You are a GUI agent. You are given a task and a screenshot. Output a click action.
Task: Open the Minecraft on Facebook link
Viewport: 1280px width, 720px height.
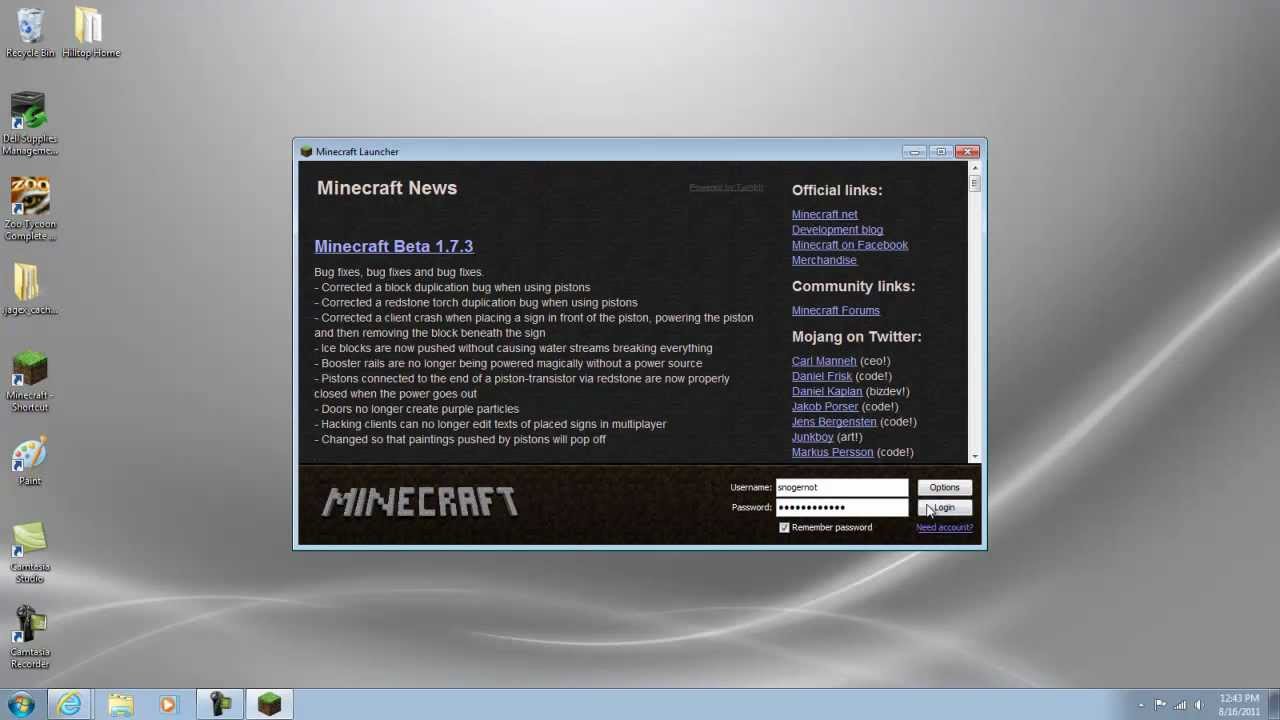[x=850, y=244]
